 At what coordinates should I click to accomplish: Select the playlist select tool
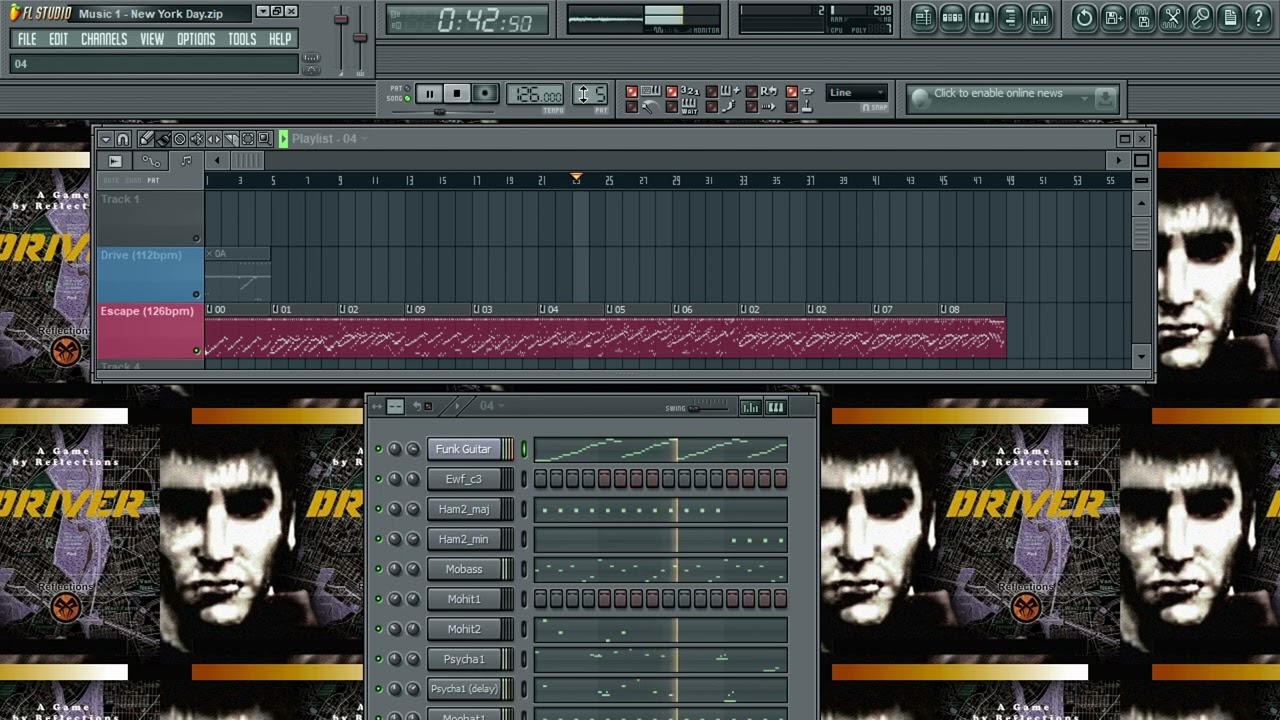pos(248,139)
